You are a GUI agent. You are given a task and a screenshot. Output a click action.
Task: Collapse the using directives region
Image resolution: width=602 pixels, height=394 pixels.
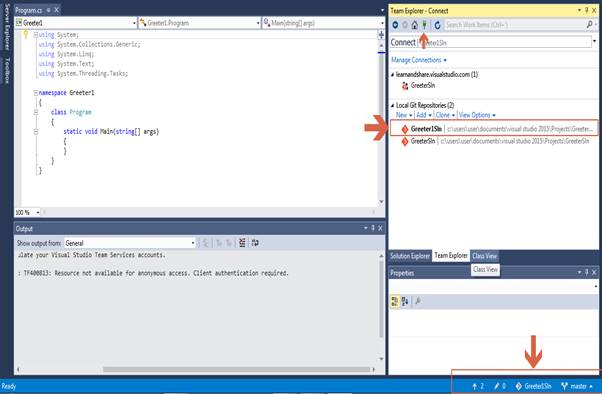(35, 35)
